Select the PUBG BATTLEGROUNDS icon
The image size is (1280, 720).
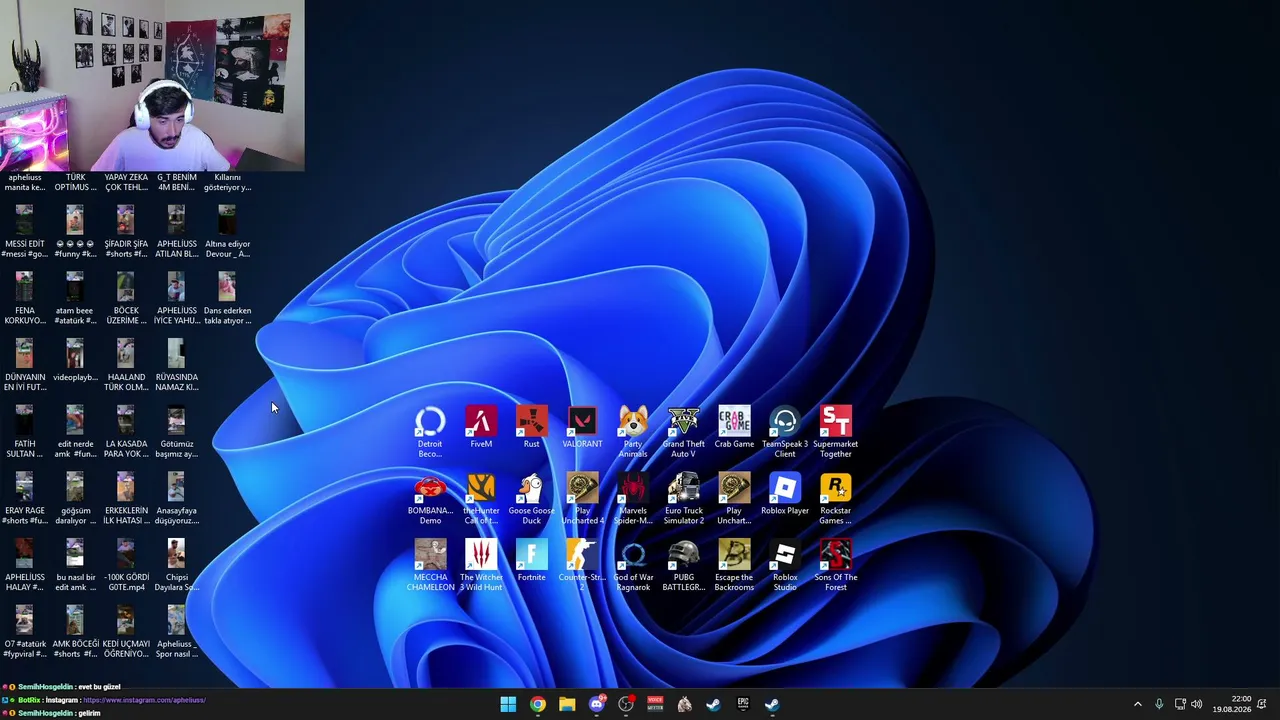(x=683, y=565)
